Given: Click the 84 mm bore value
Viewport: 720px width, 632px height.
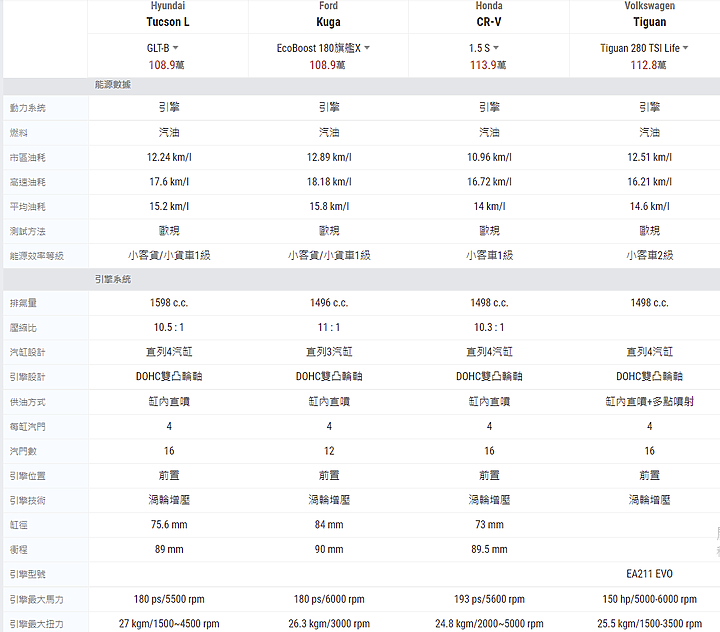Looking at the screenshot, I should click(329, 525).
